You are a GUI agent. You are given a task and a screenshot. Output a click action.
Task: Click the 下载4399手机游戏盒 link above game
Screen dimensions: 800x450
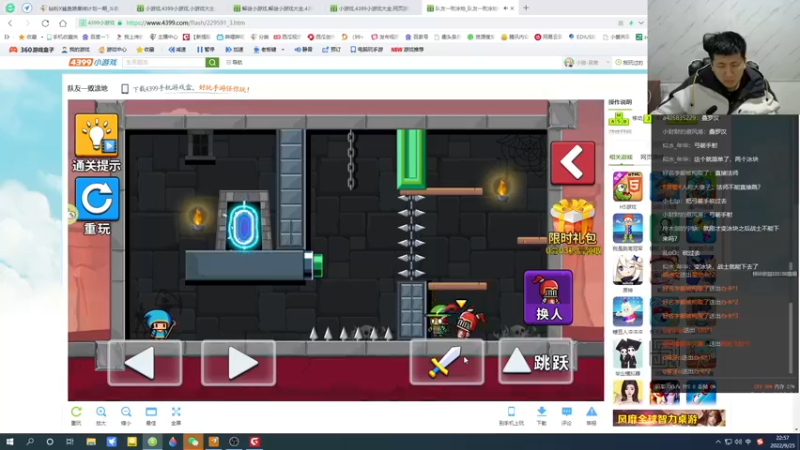click(x=185, y=89)
